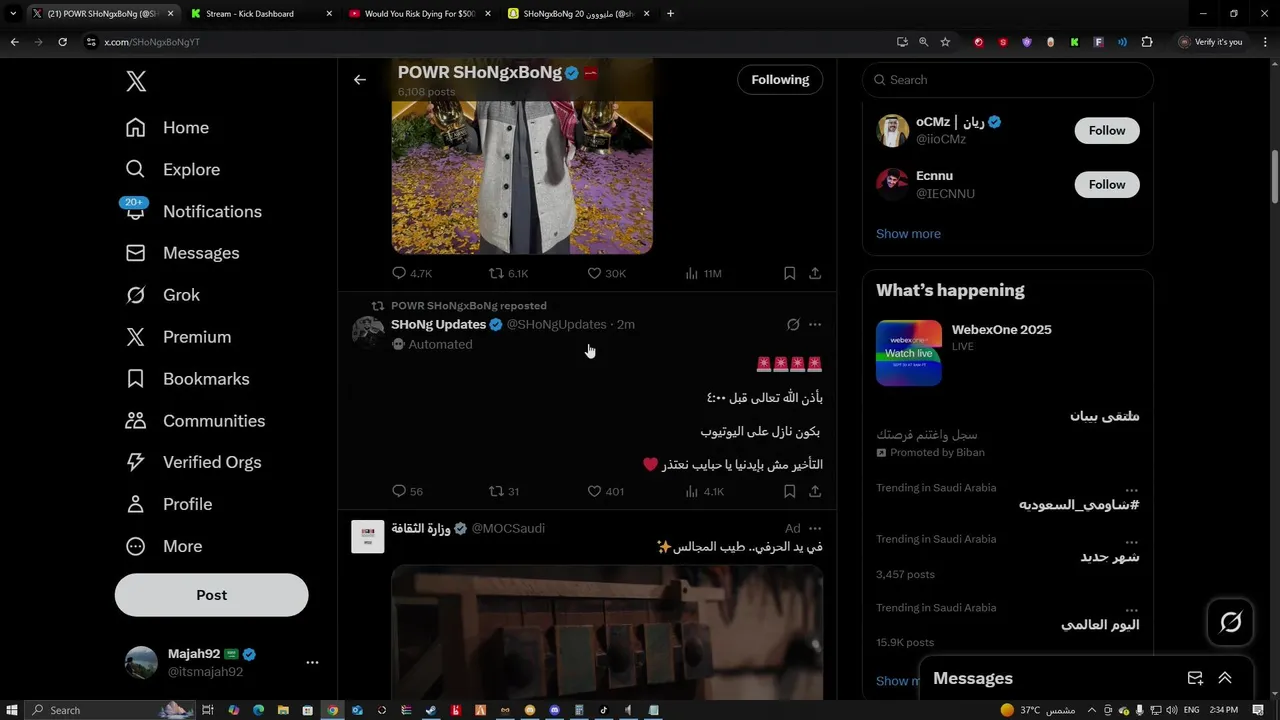
Task: Like the post with 30K likes
Action: coord(606,273)
